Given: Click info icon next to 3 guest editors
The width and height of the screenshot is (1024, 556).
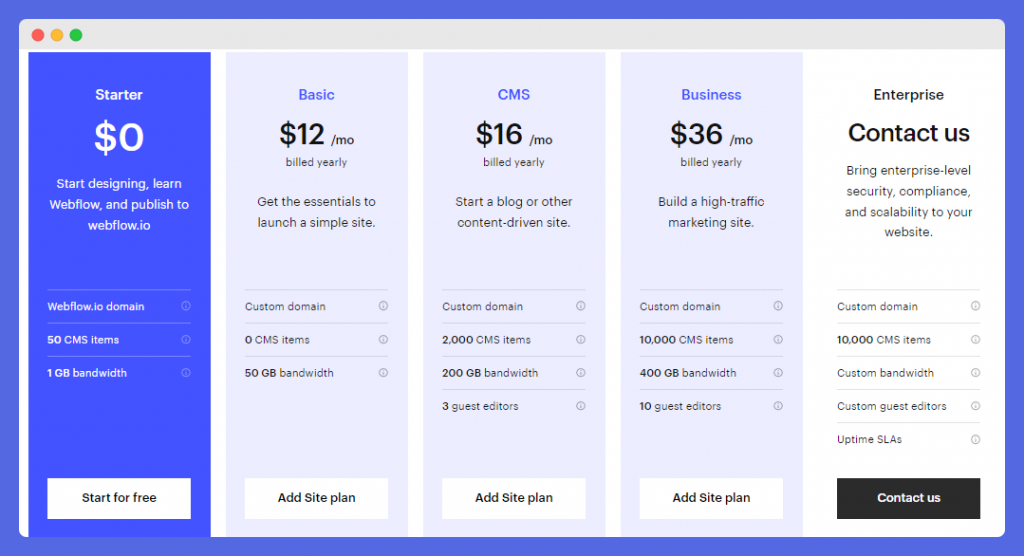Looking at the screenshot, I should tap(581, 406).
